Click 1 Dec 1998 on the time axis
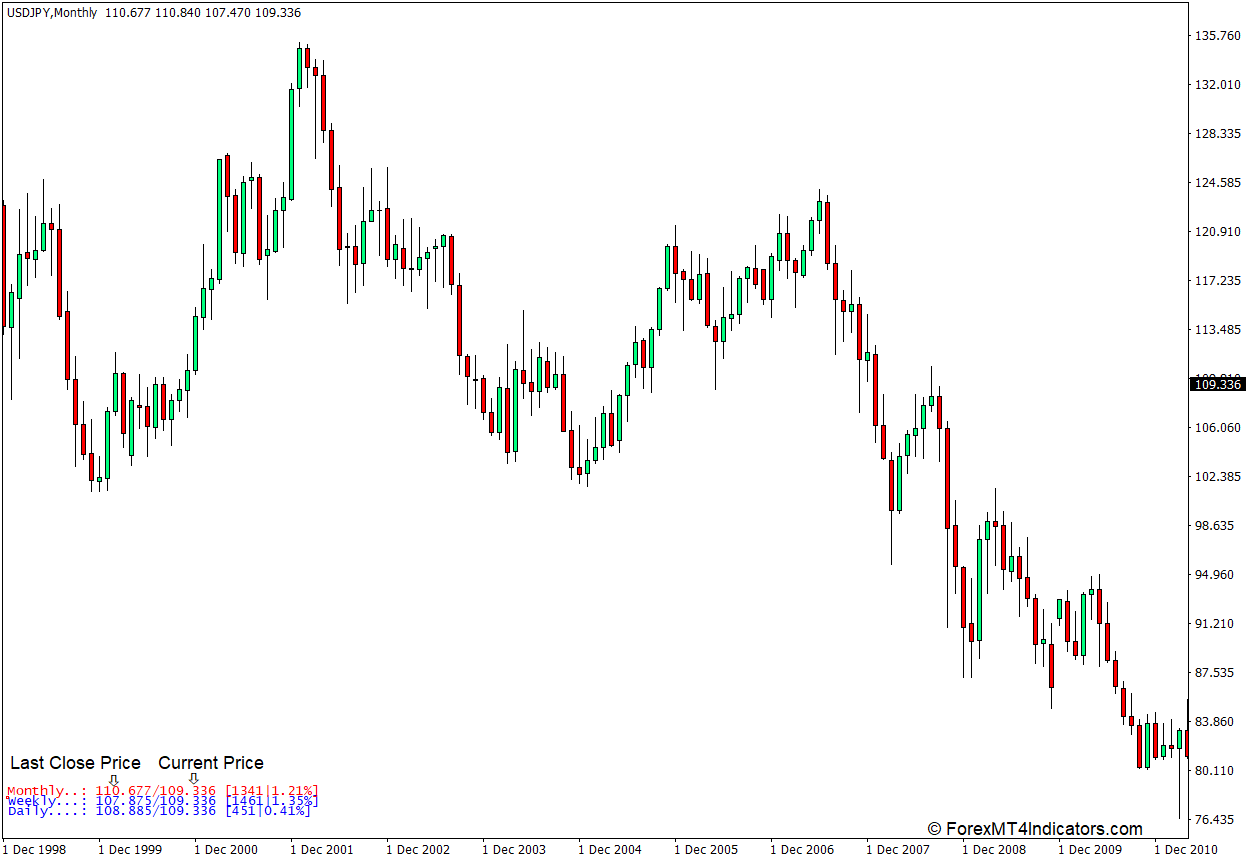This screenshot has height=862, width=1252. point(34,850)
